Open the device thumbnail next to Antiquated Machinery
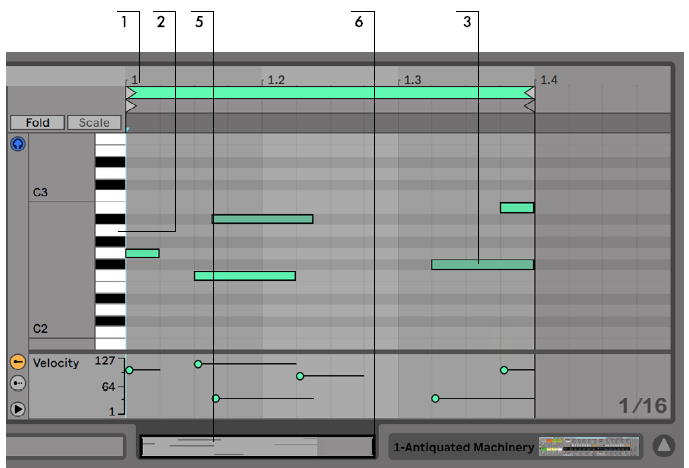This screenshot has width=689, height=468. (589, 446)
